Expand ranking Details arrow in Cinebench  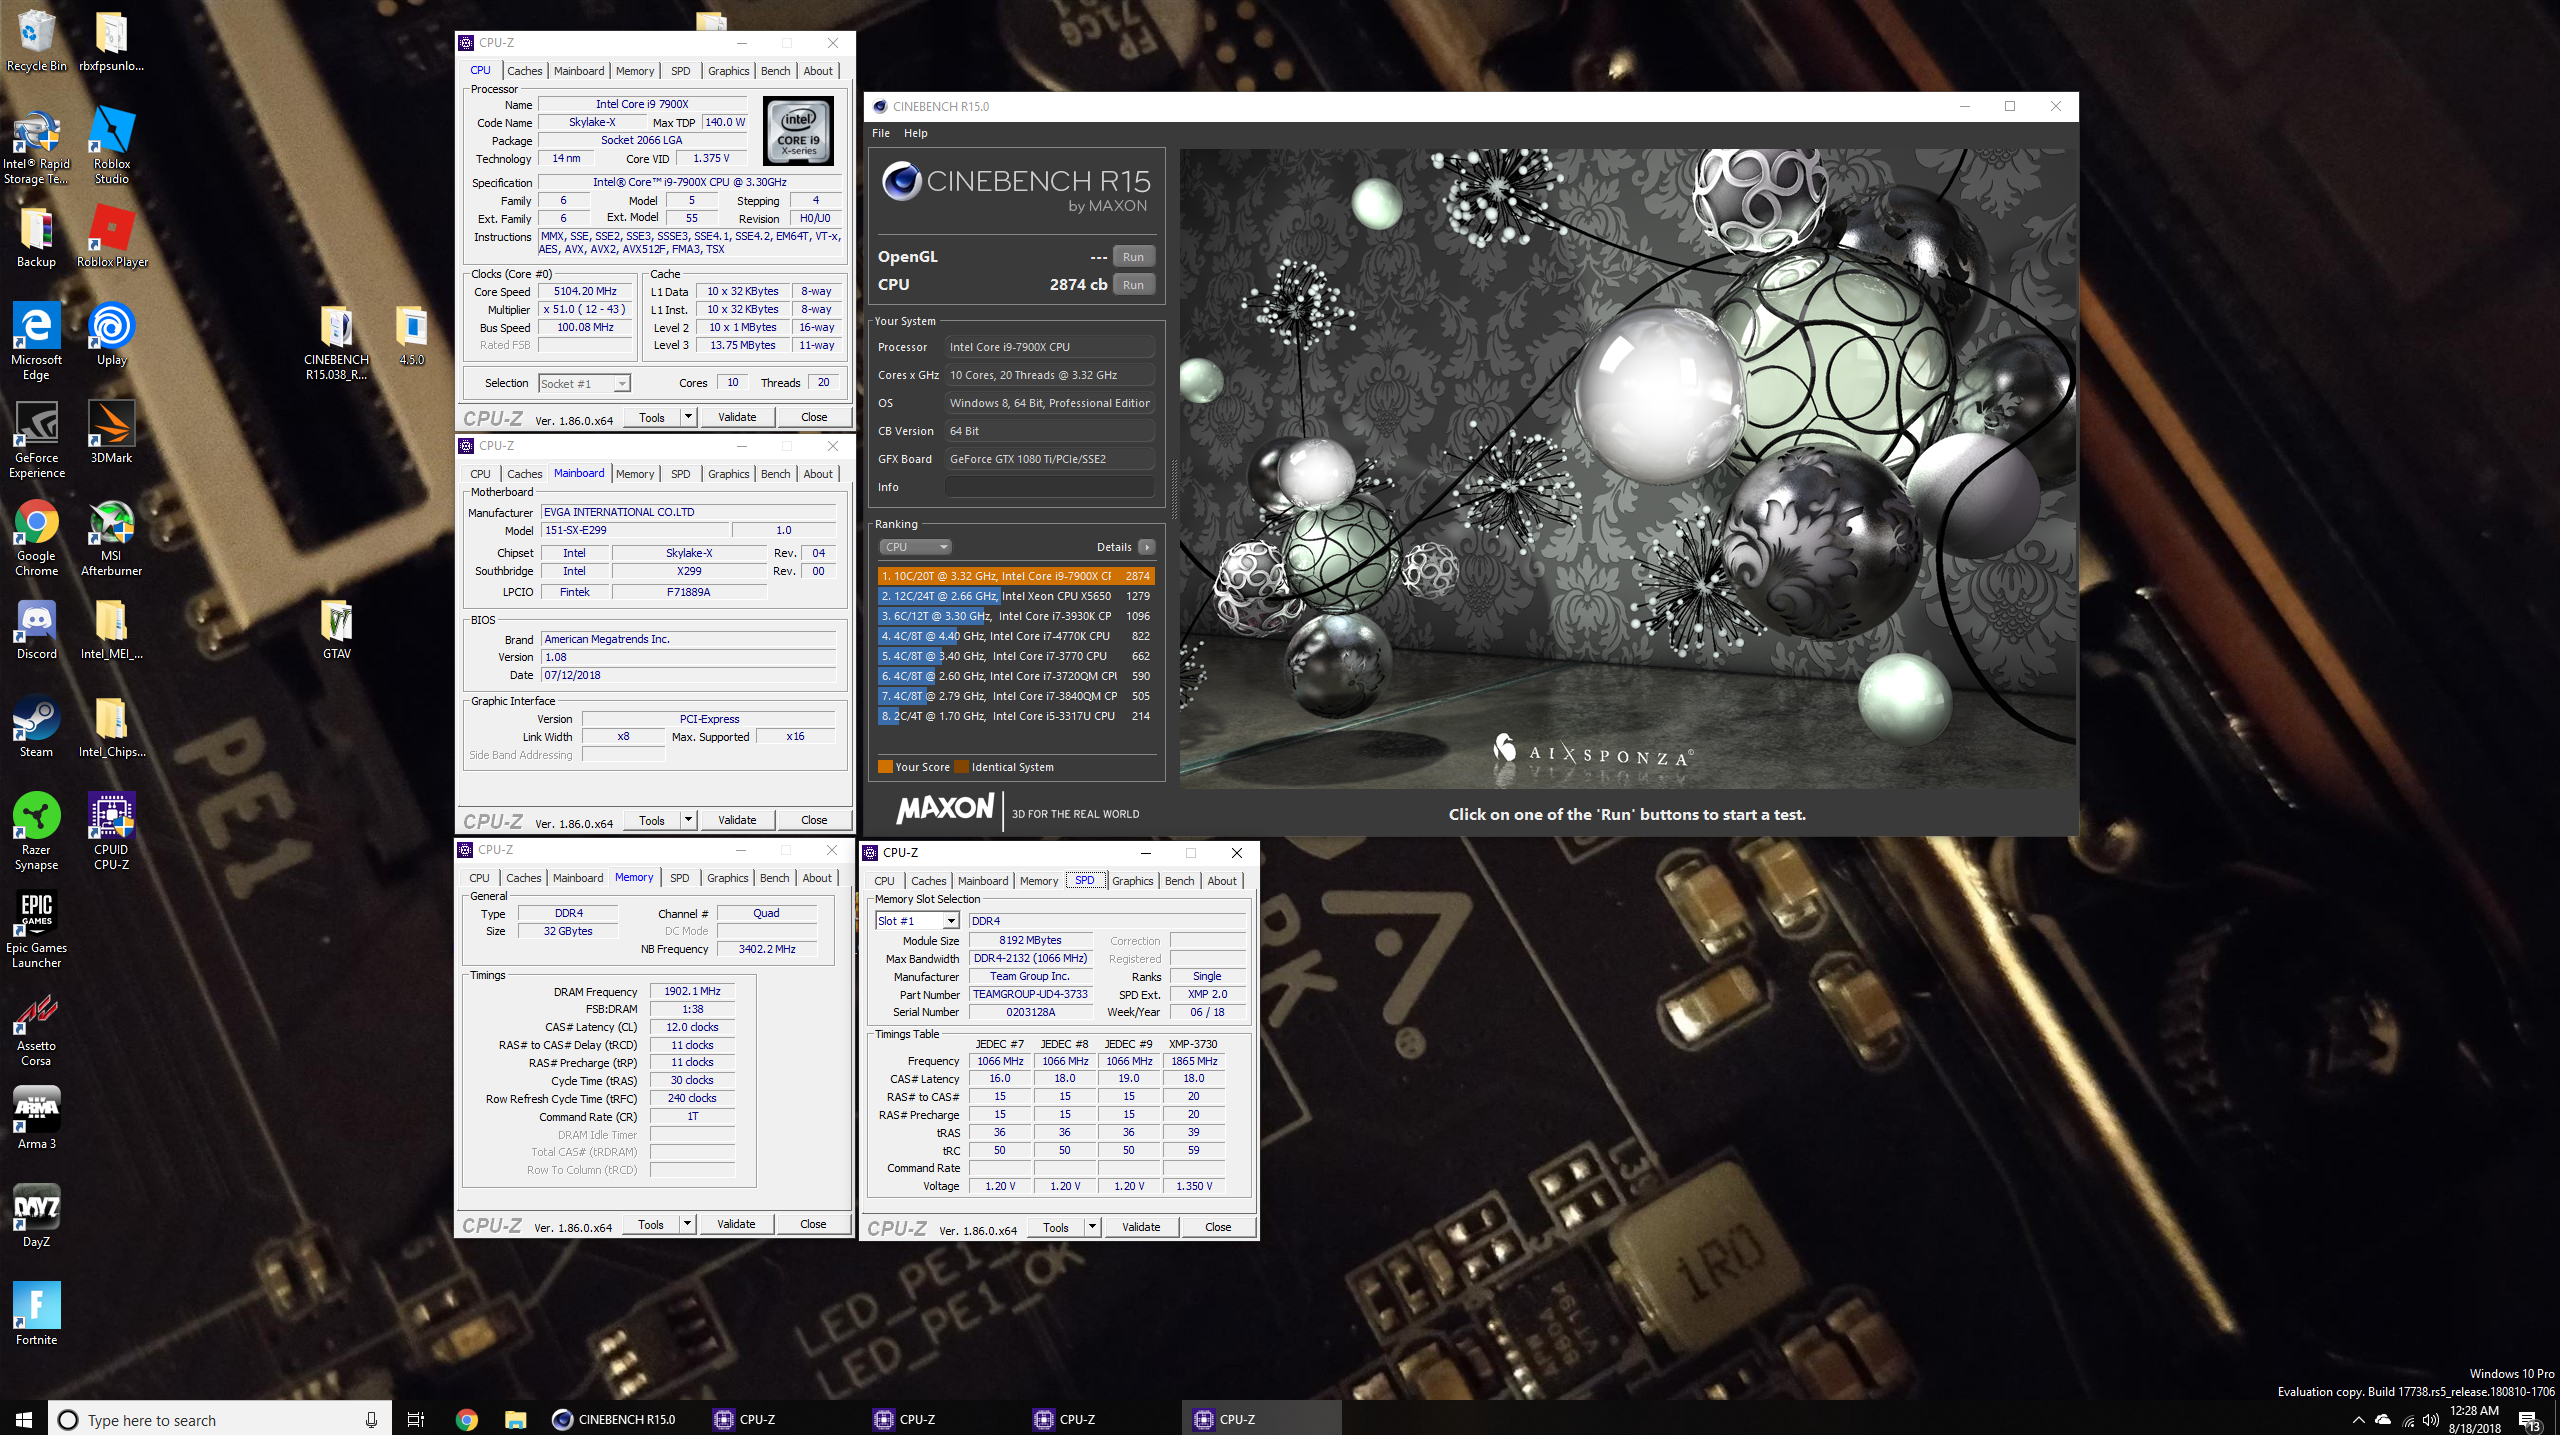1147,547
